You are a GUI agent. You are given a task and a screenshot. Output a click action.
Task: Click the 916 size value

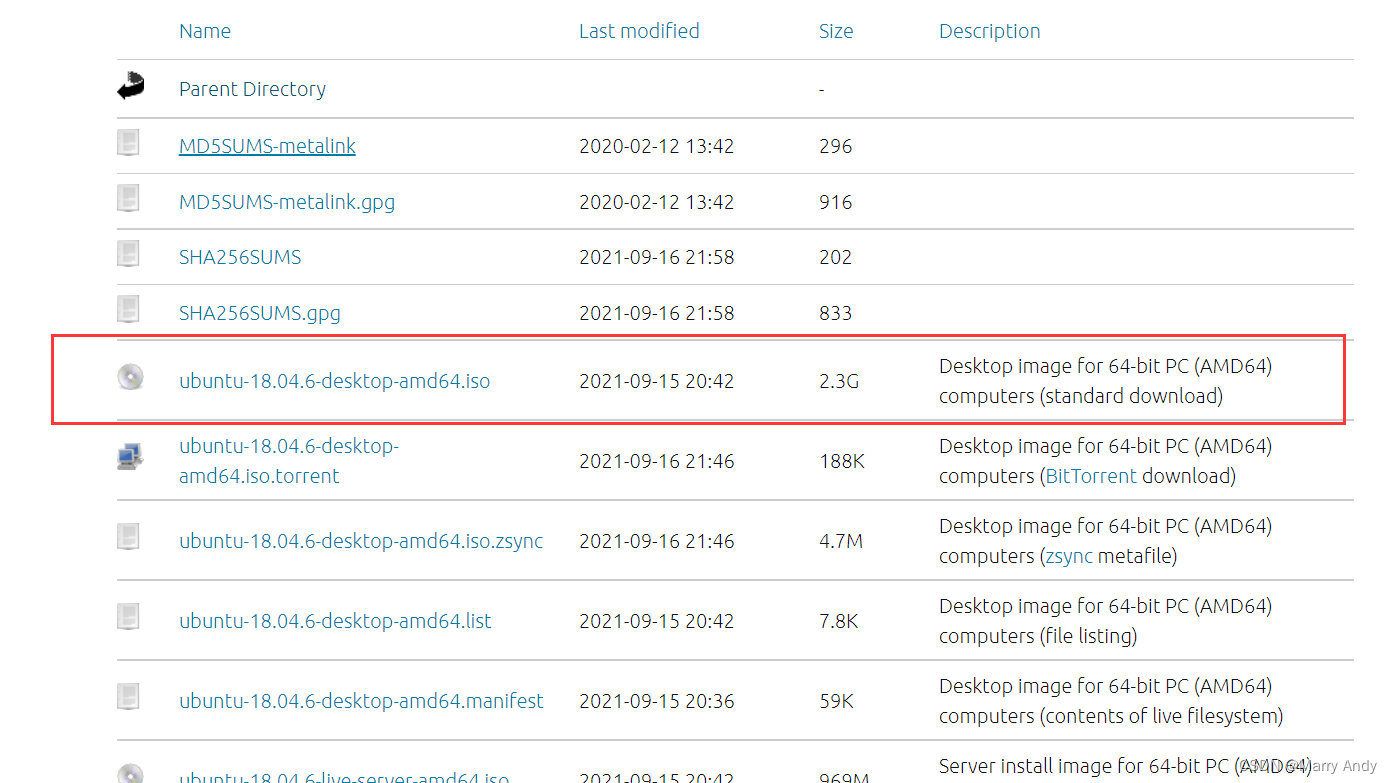(x=835, y=202)
